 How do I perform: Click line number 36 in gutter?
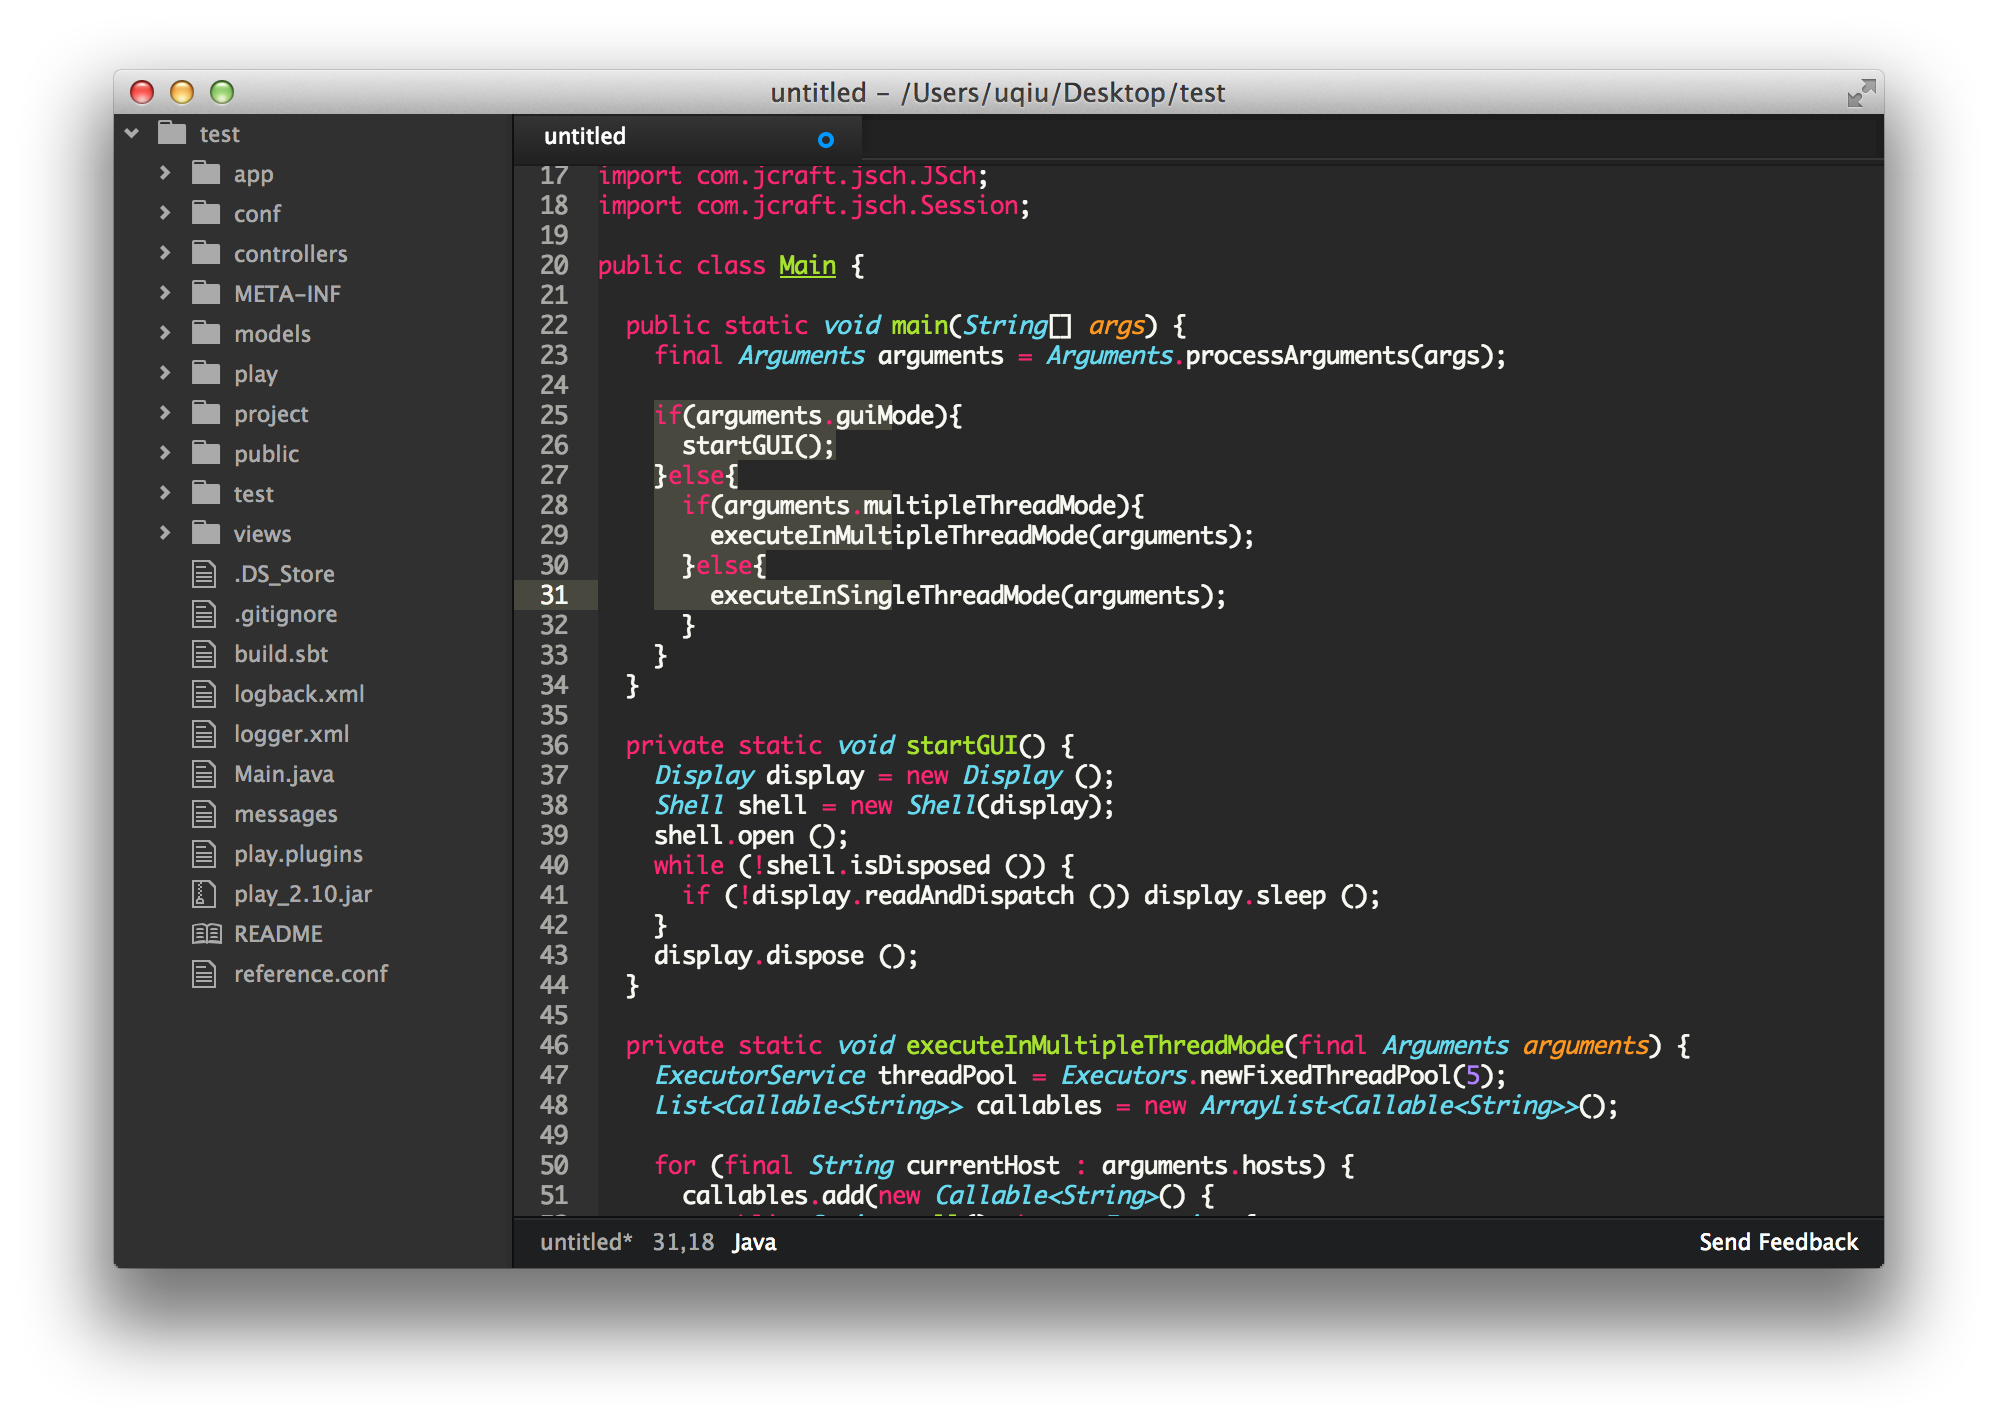(554, 745)
